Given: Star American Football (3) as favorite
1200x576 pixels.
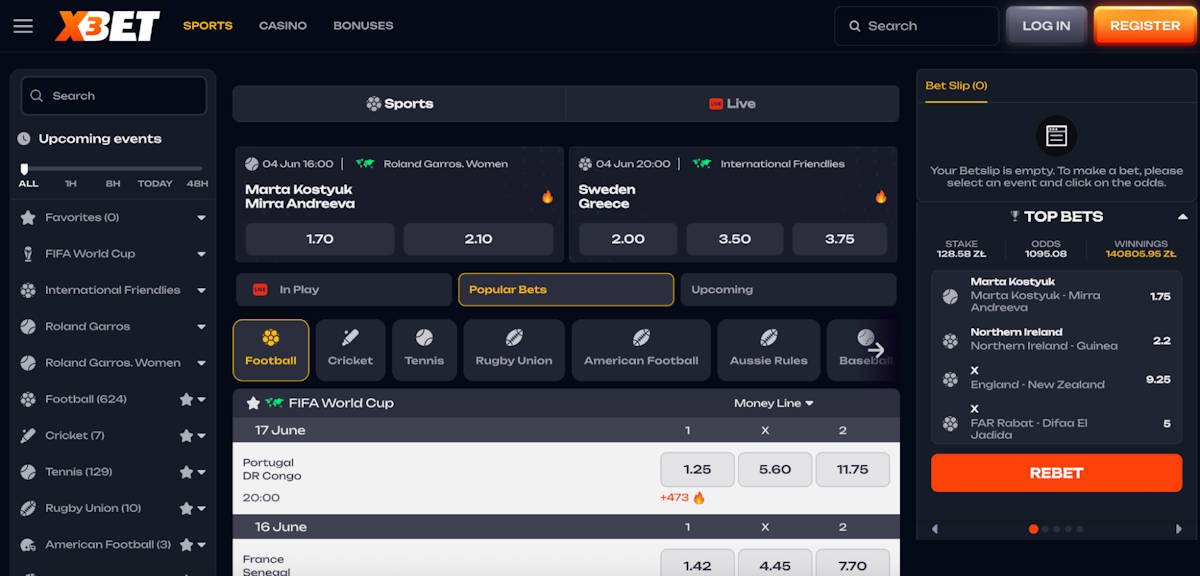Looking at the screenshot, I should click(186, 545).
